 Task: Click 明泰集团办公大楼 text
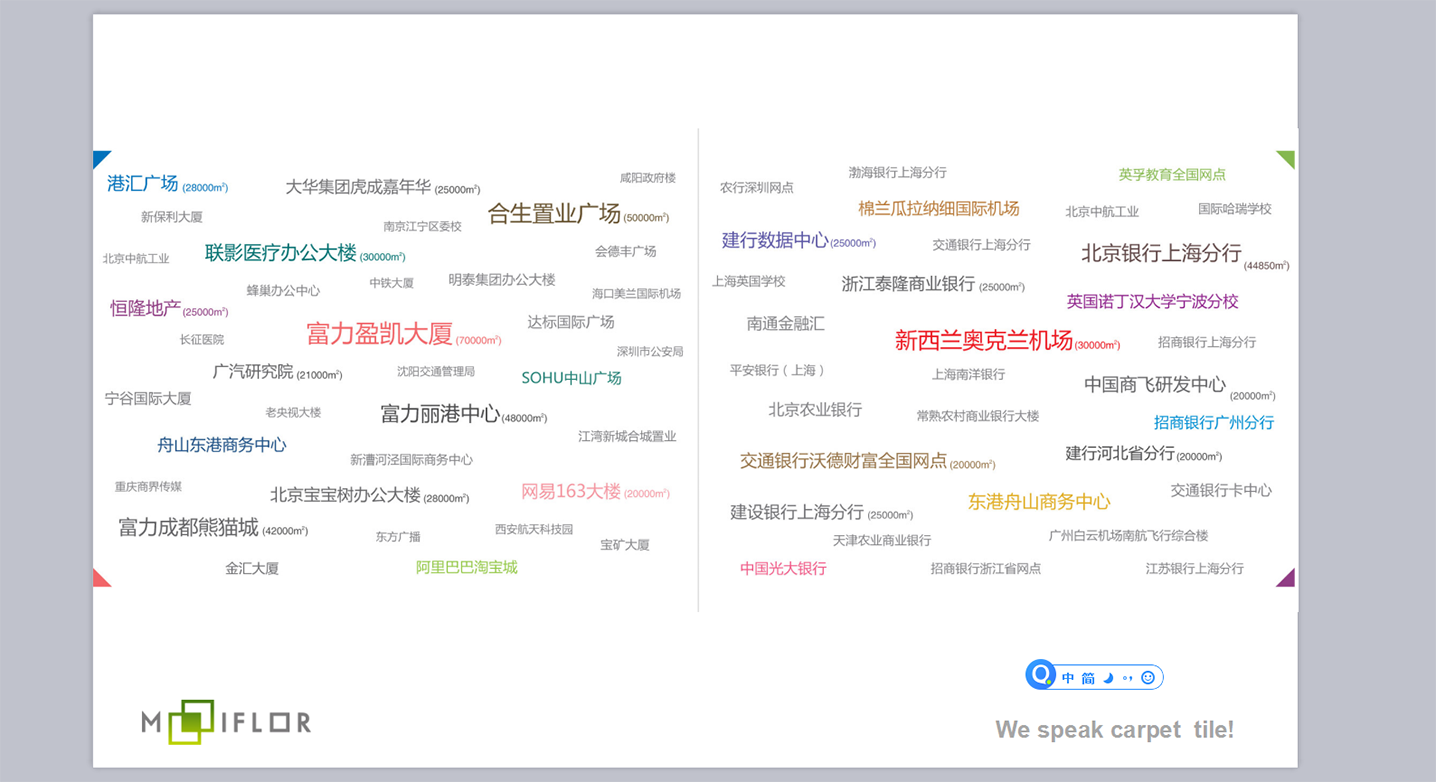pyautogui.click(x=502, y=280)
